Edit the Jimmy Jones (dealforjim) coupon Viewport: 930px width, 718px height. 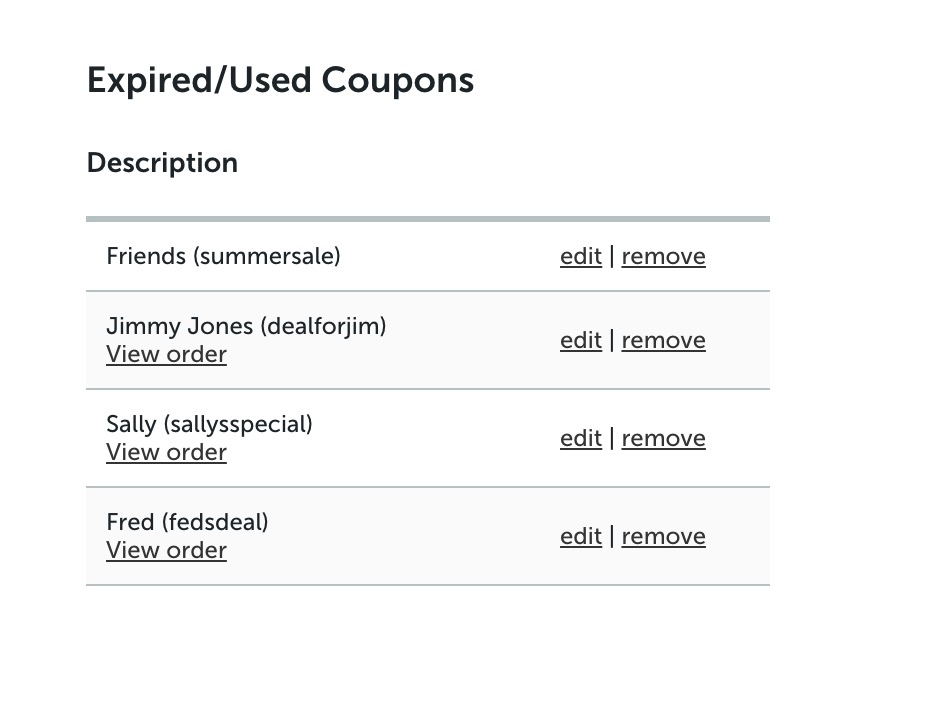click(x=581, y=340)
